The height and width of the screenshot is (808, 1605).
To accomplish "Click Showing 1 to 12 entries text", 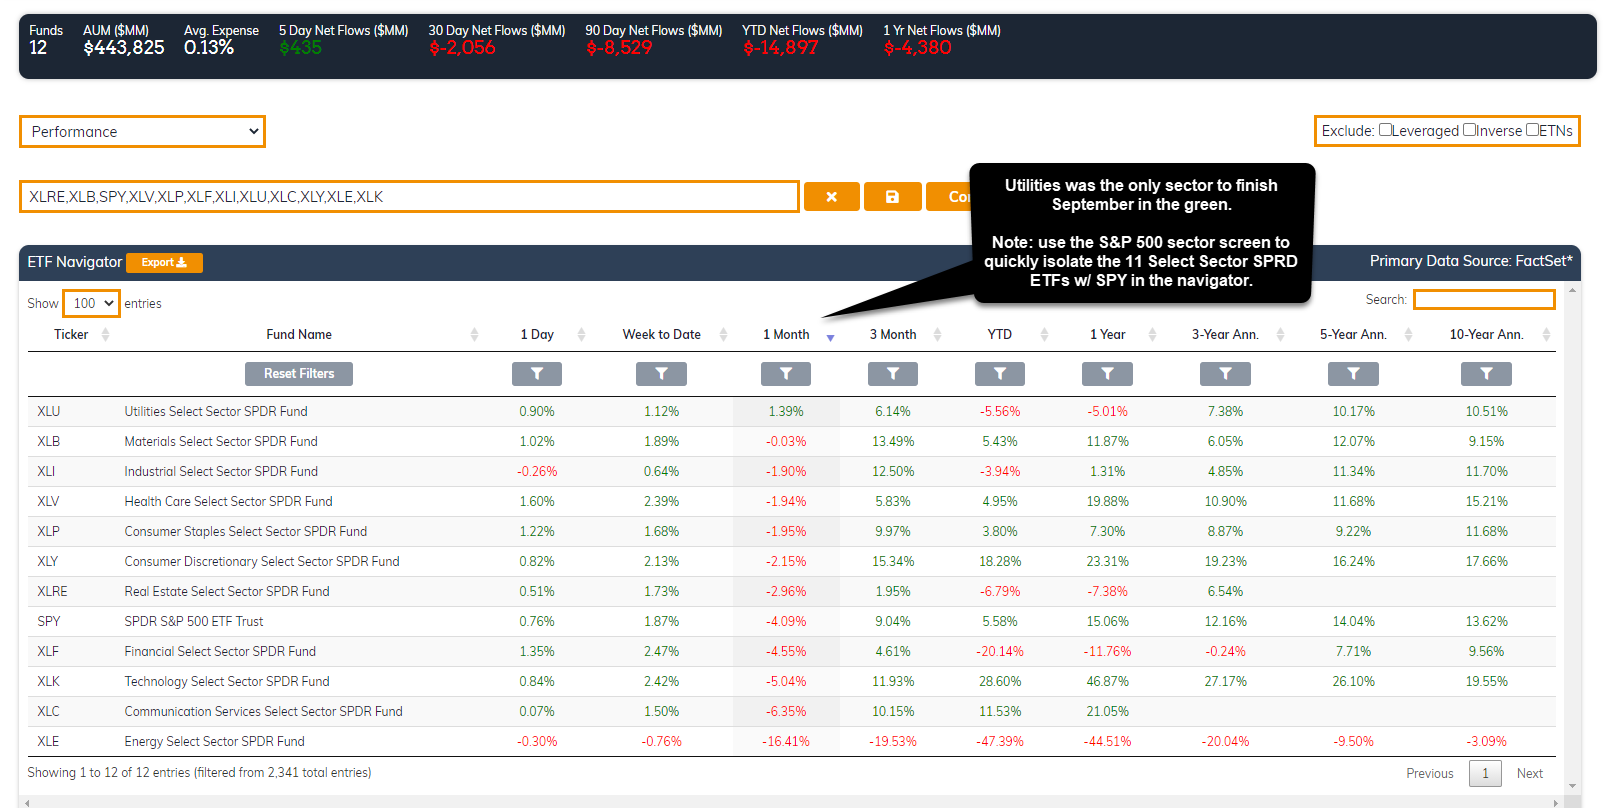I will (199, 772).
